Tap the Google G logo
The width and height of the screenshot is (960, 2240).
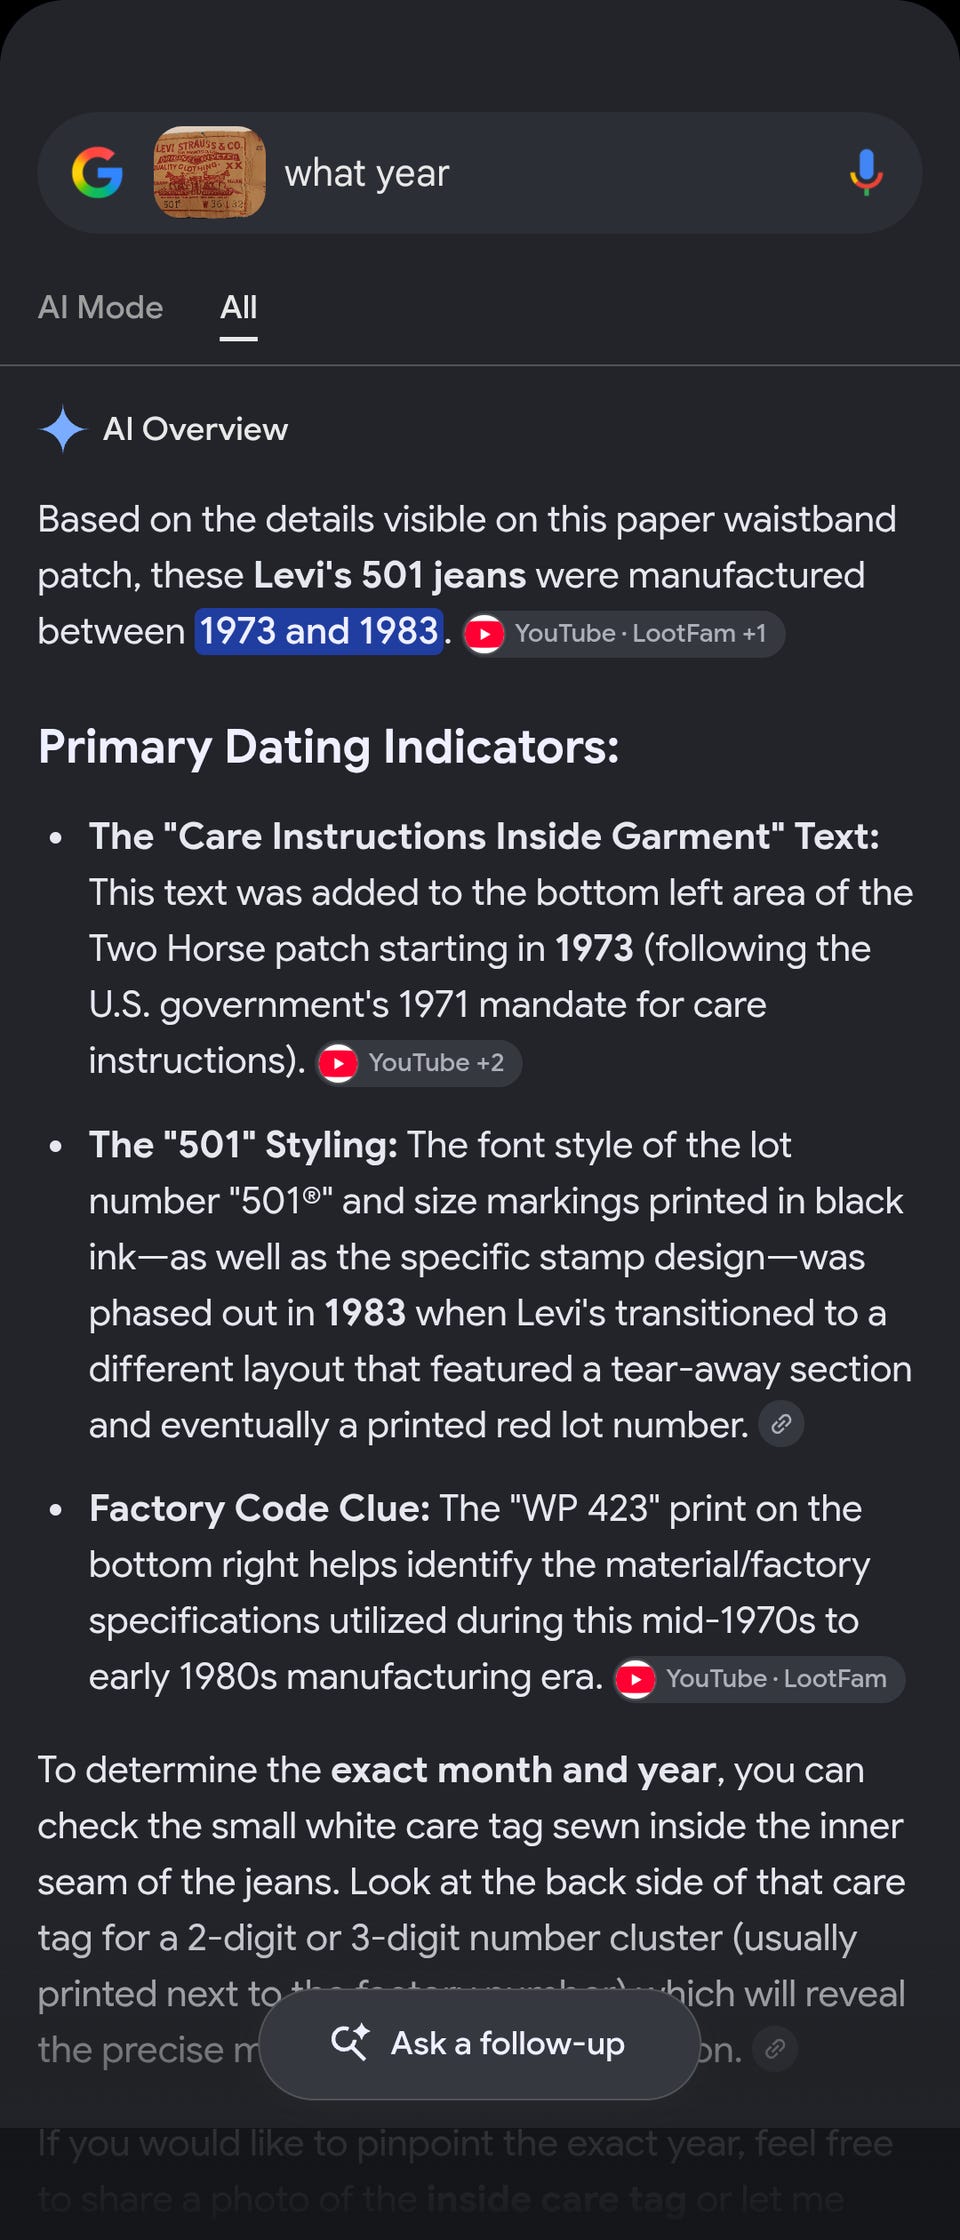[97, 173]
